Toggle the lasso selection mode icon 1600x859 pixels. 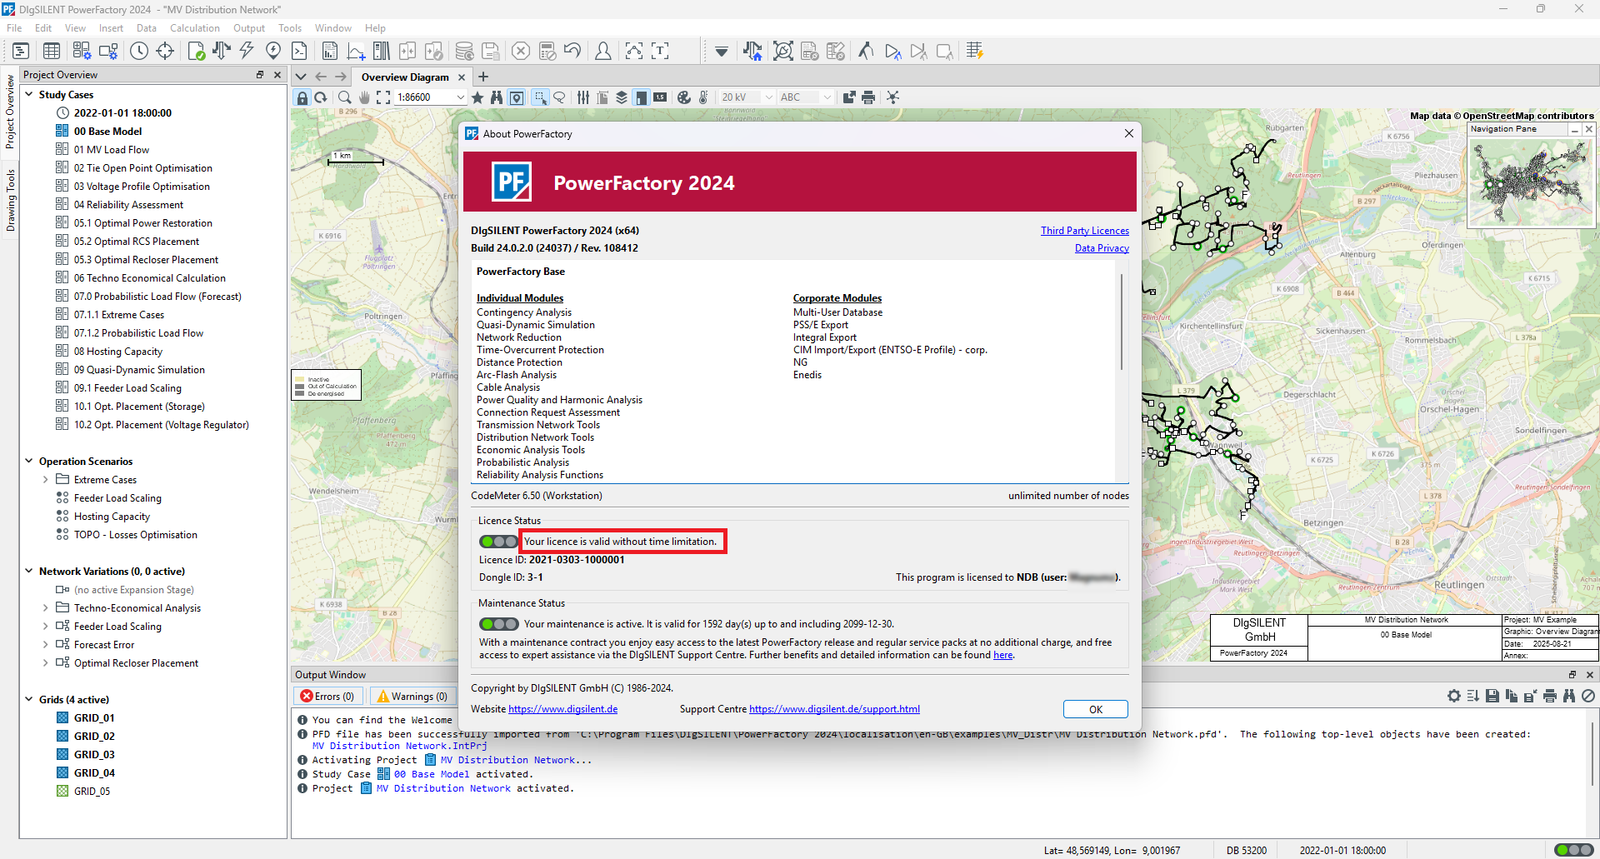[559, 97]
